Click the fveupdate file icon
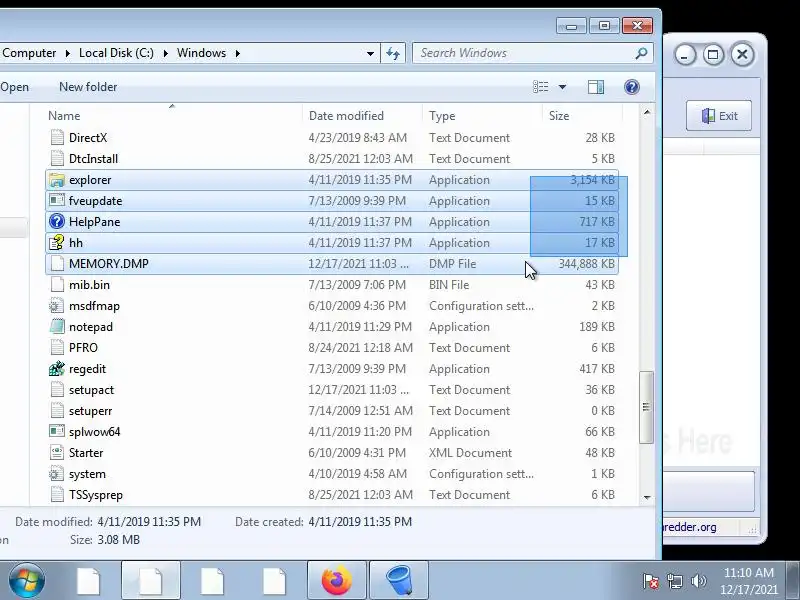Image resolution: width=800 pixels, height=600 pixels. [x=57, y=201]
